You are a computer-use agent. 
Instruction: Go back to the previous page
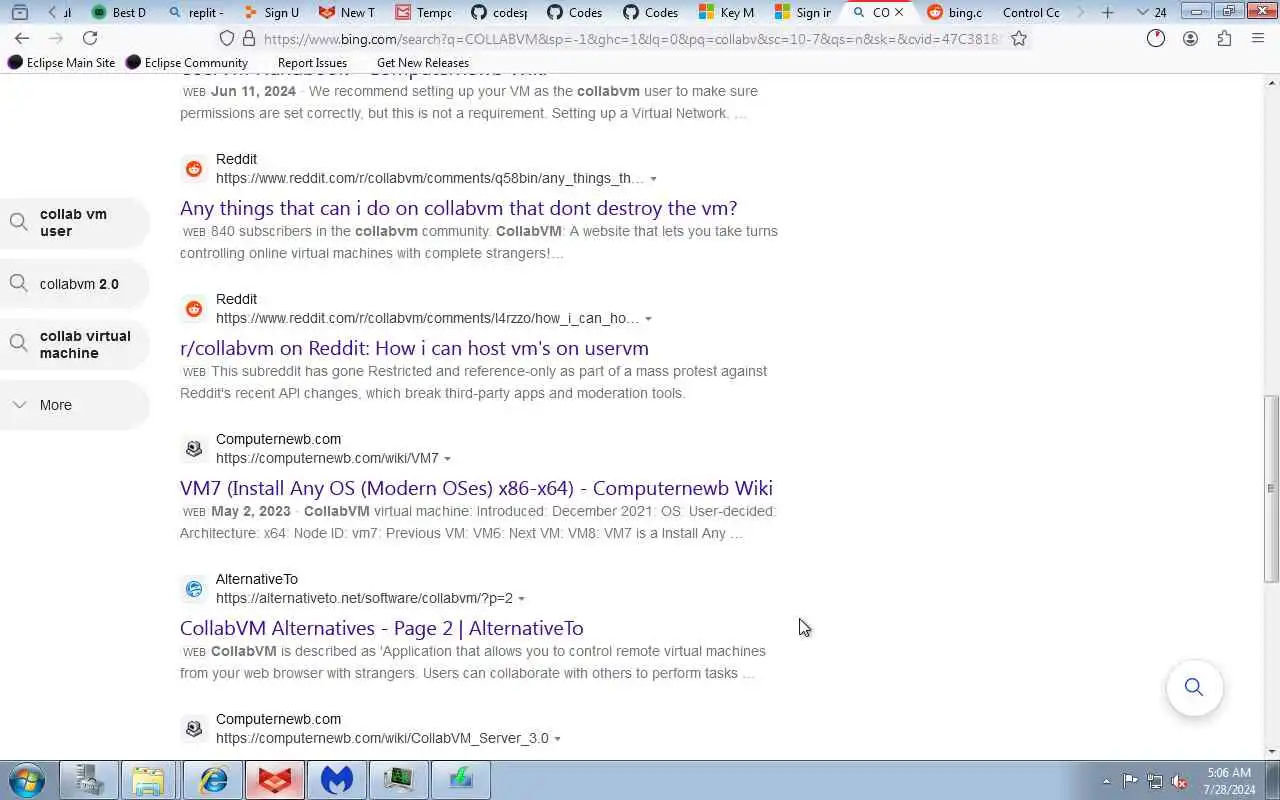(22, 38)
